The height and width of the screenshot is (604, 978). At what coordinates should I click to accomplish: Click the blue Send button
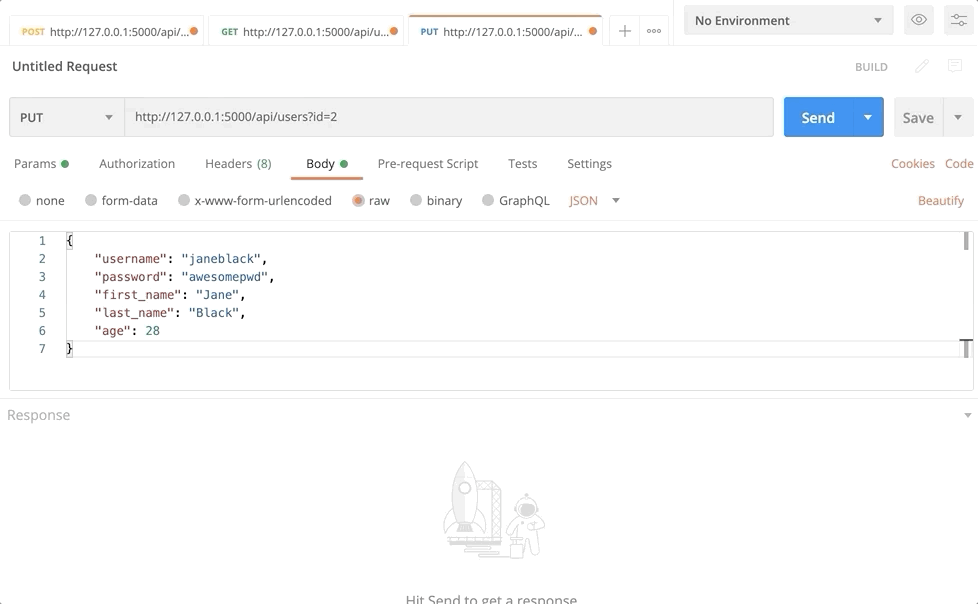point(817,117)
